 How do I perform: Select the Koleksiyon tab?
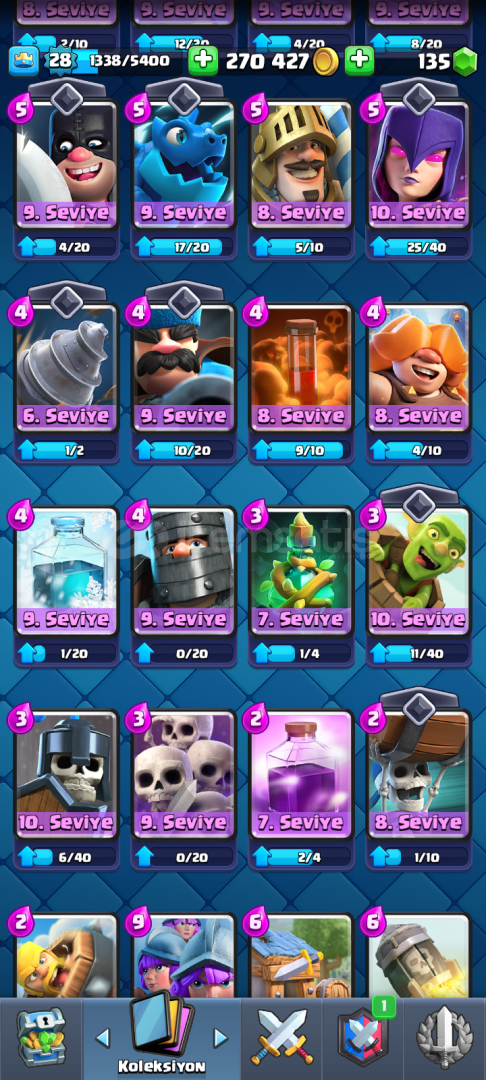(162, 1033)
